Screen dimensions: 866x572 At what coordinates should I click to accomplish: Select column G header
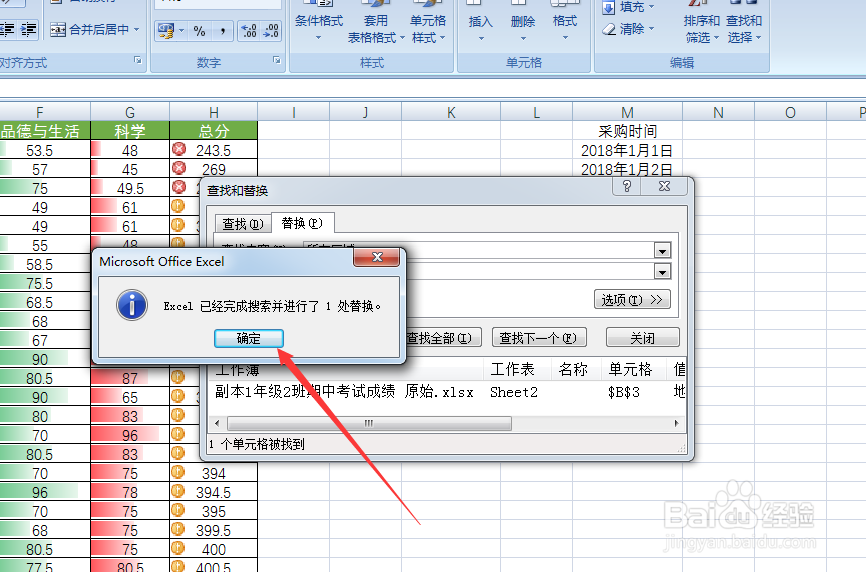click(x=130, y=113)
